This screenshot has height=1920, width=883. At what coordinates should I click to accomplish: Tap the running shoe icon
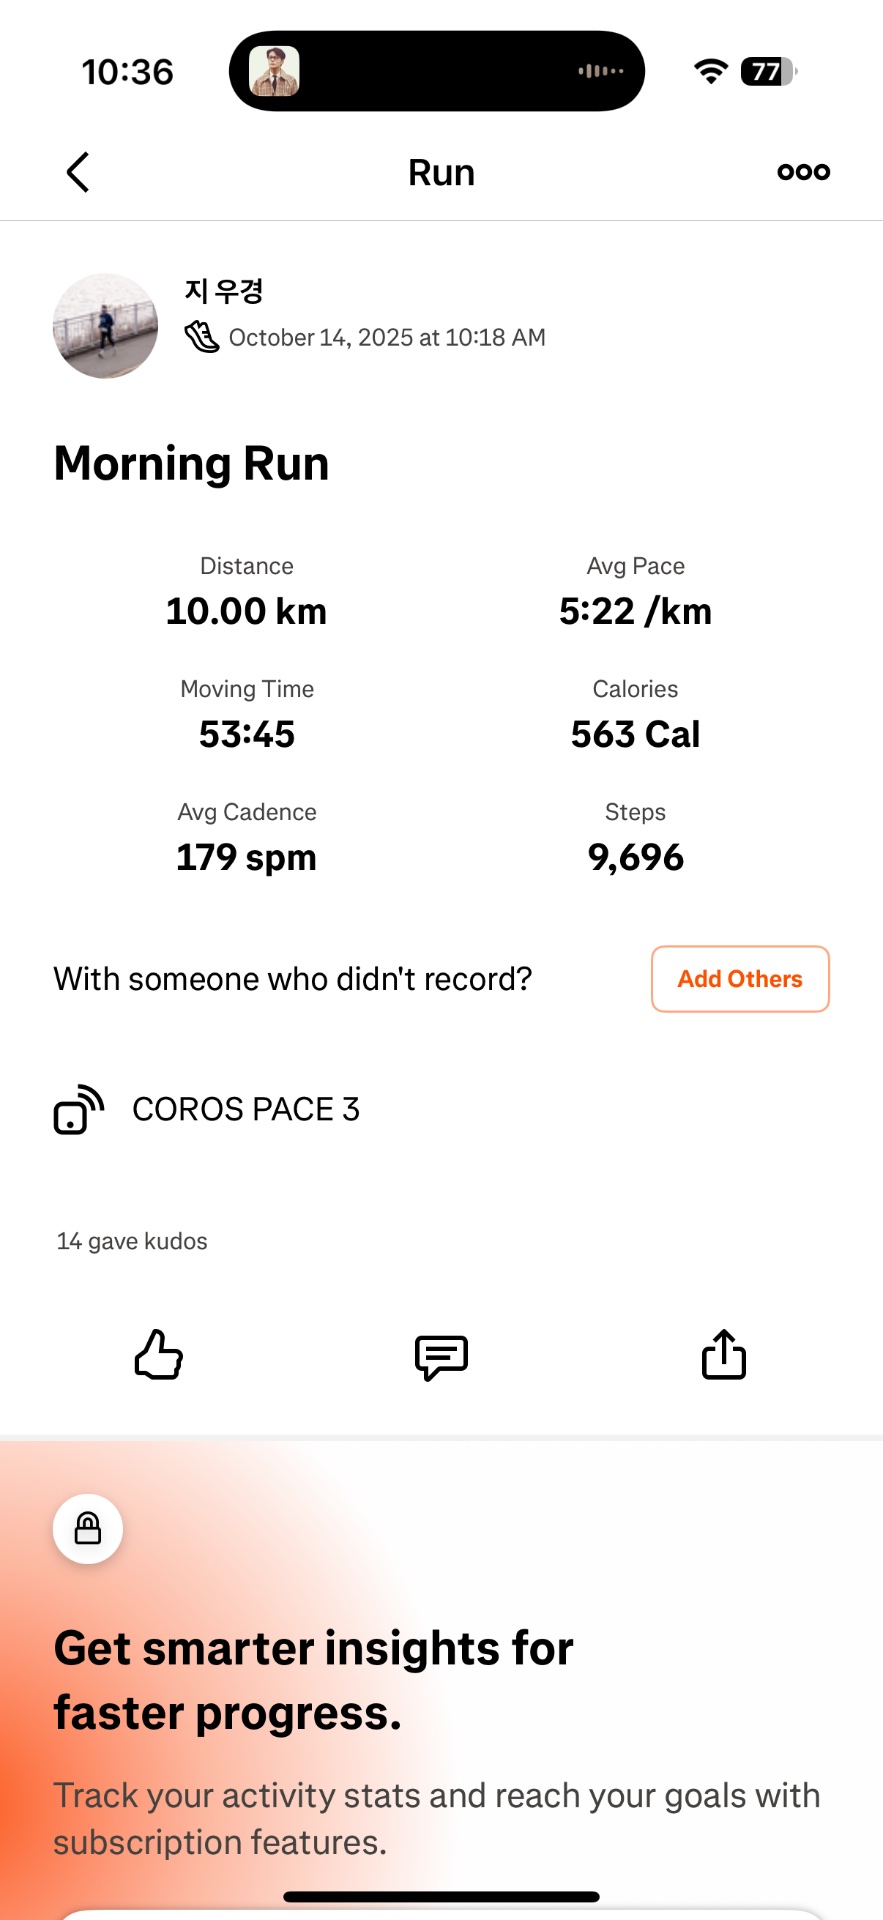[202, 337]
